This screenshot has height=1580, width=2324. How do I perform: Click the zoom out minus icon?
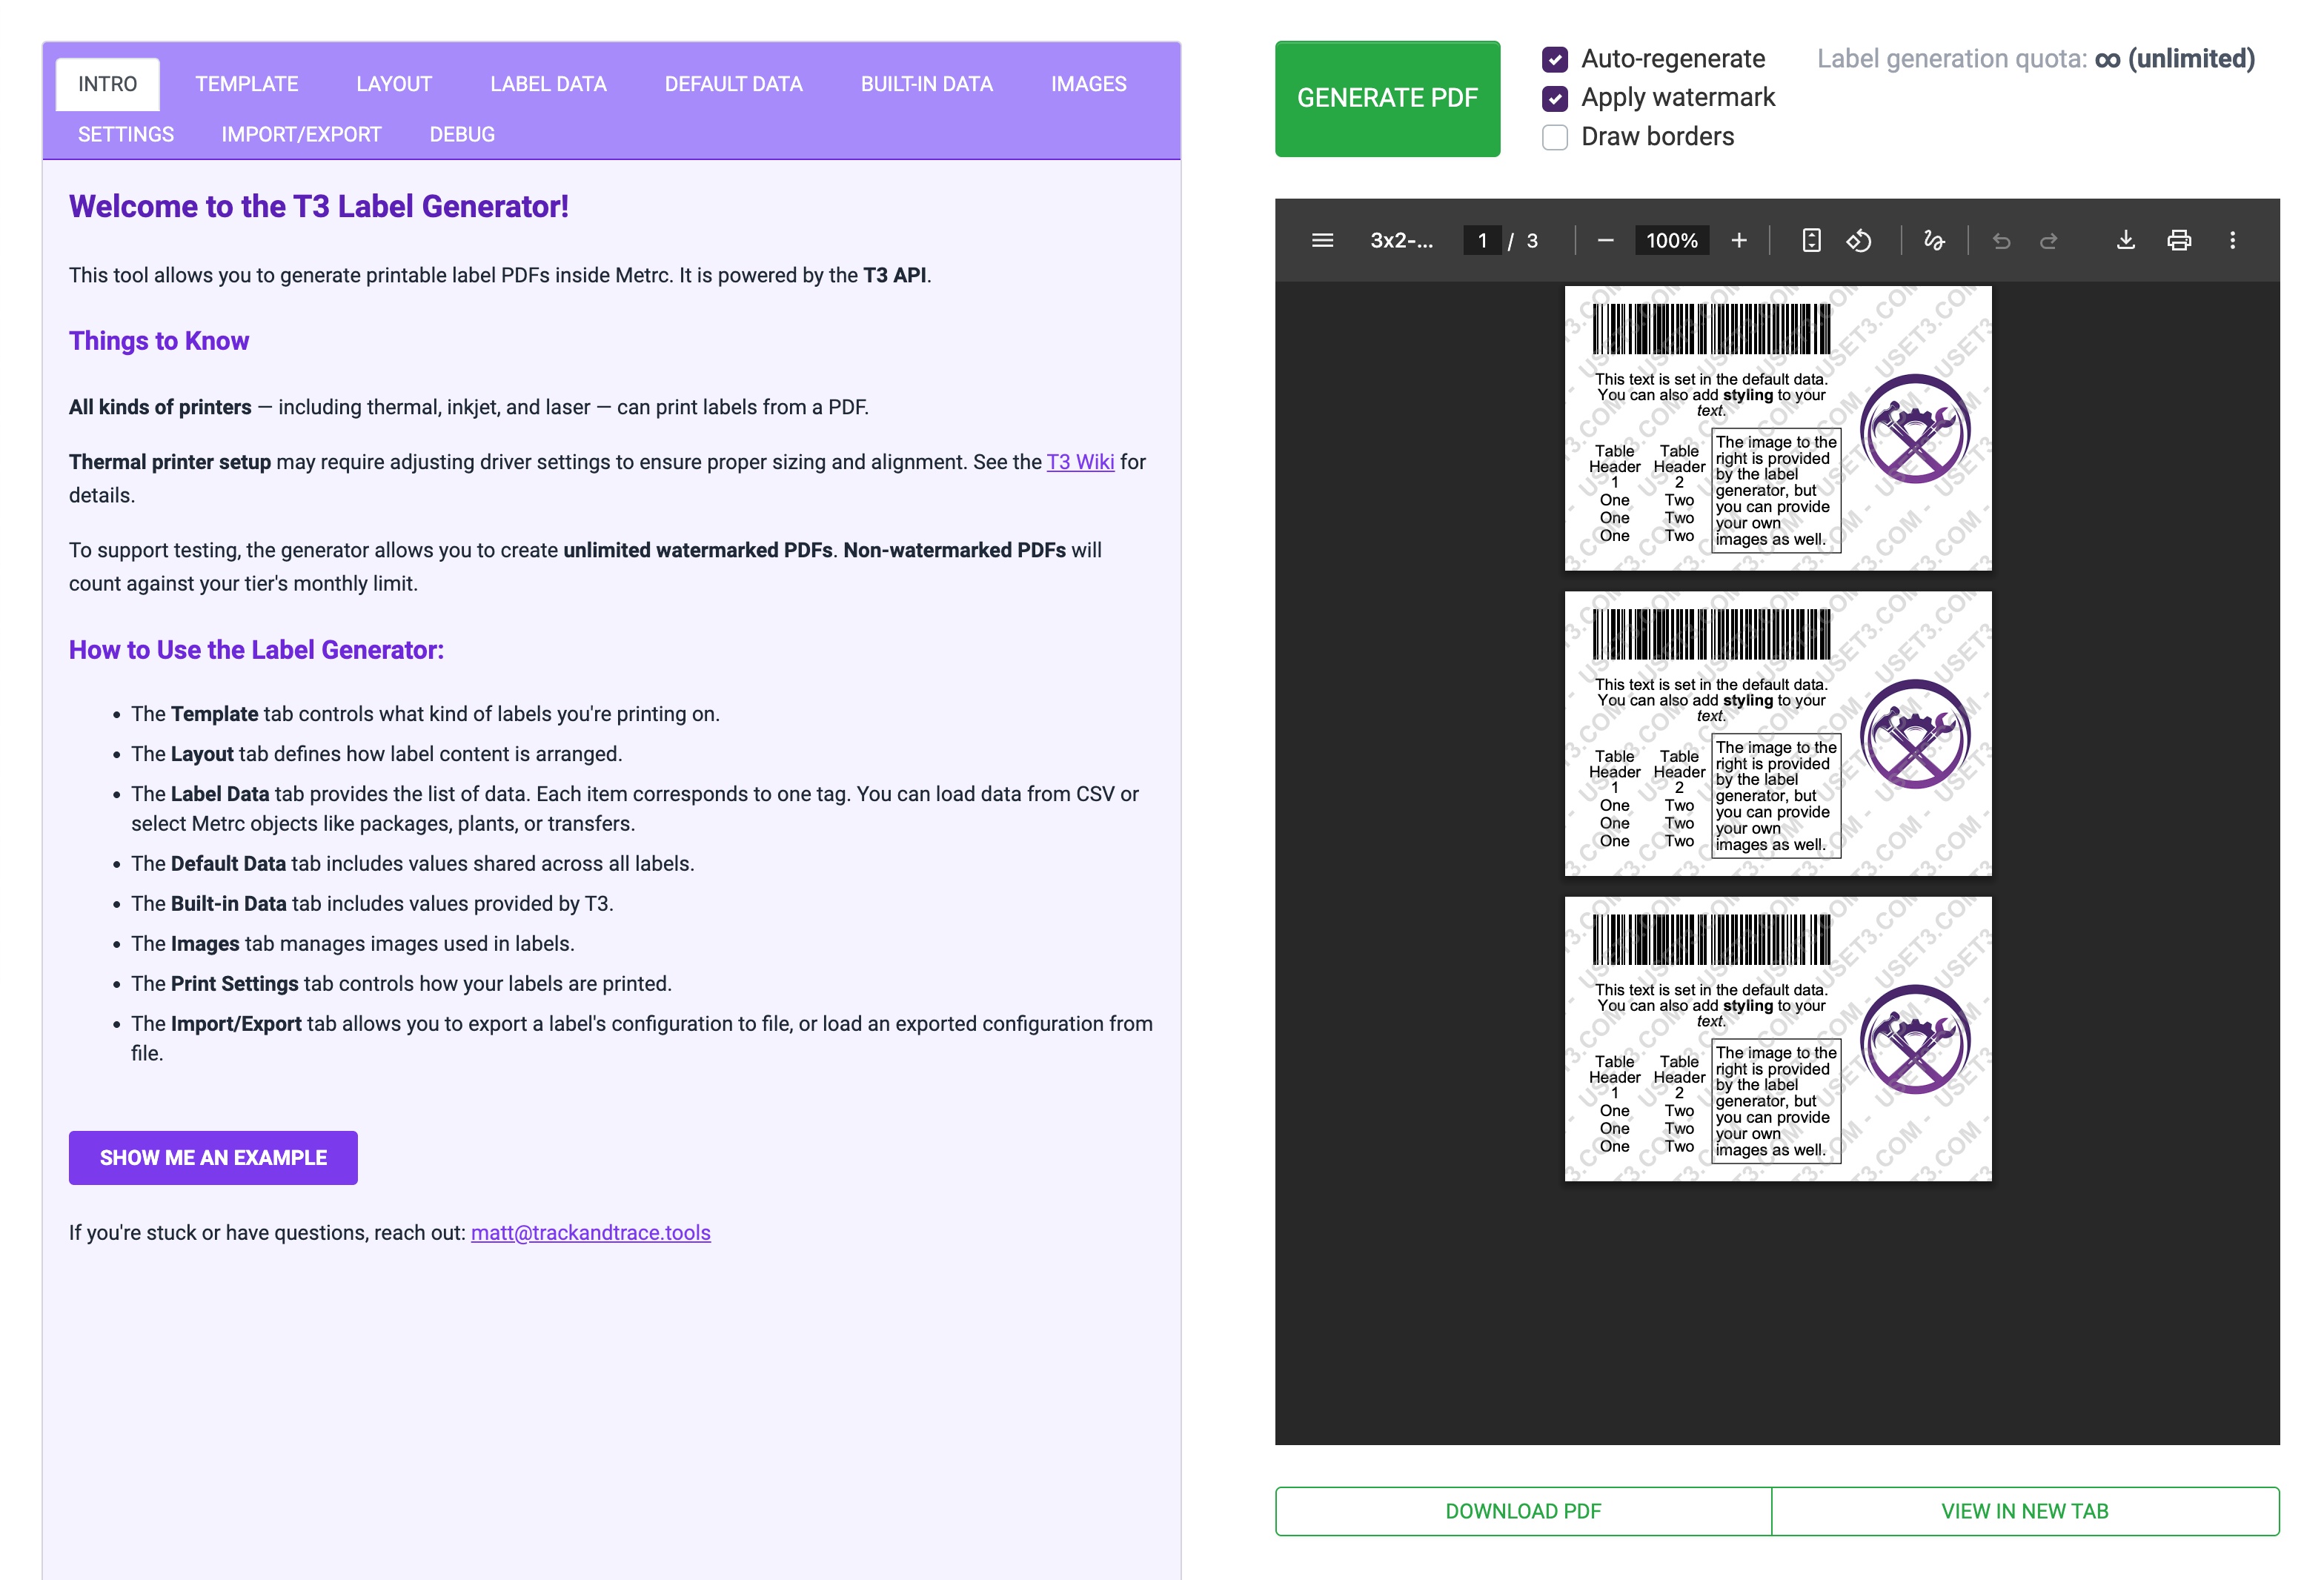click(x=1605, y=240)
